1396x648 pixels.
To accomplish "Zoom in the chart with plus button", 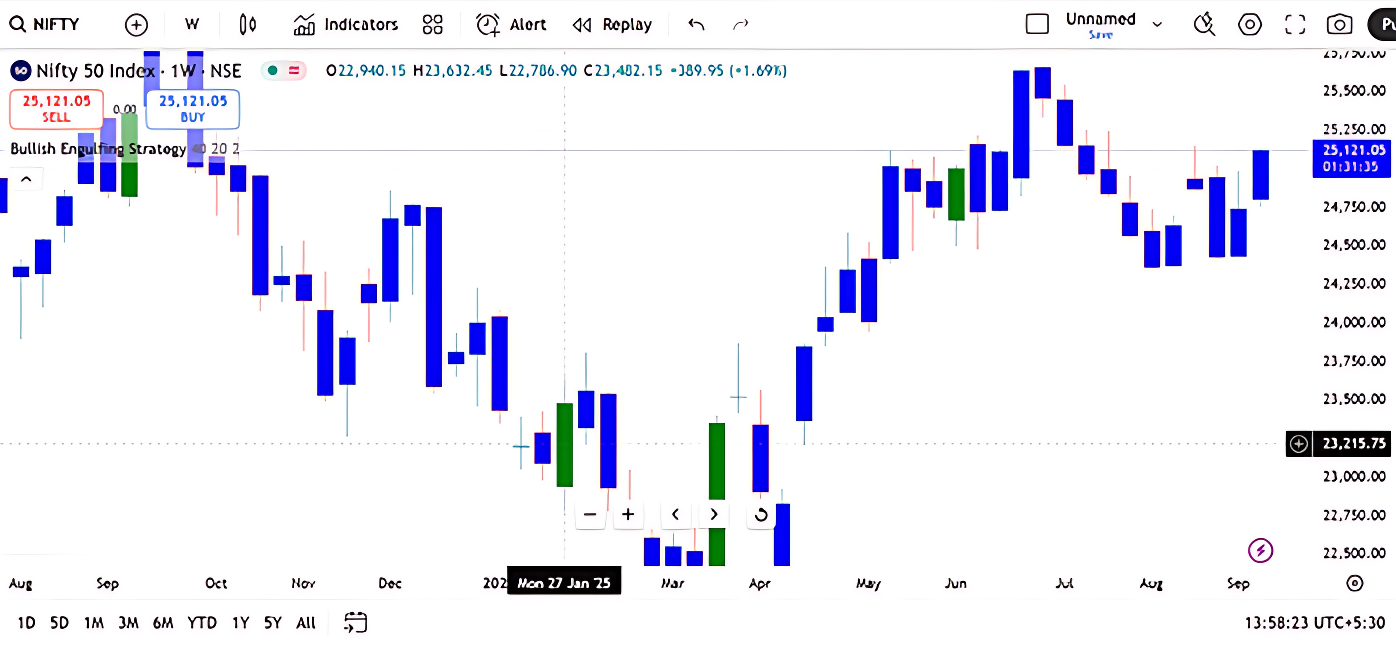I will (628, 514).
